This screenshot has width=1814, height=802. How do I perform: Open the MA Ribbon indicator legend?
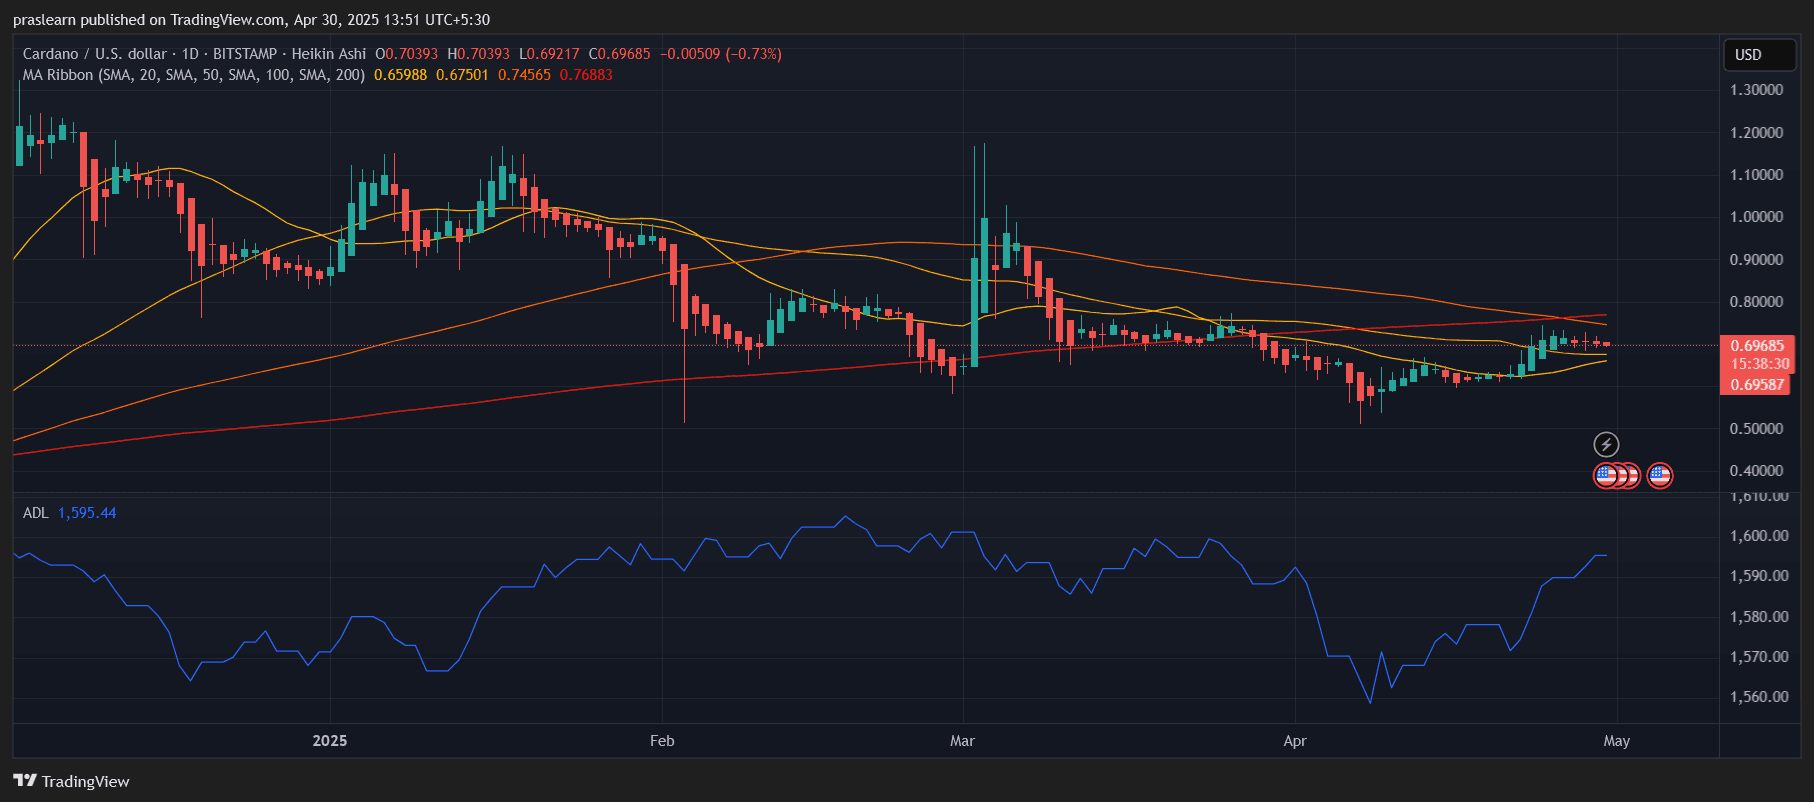coord(194,75)
